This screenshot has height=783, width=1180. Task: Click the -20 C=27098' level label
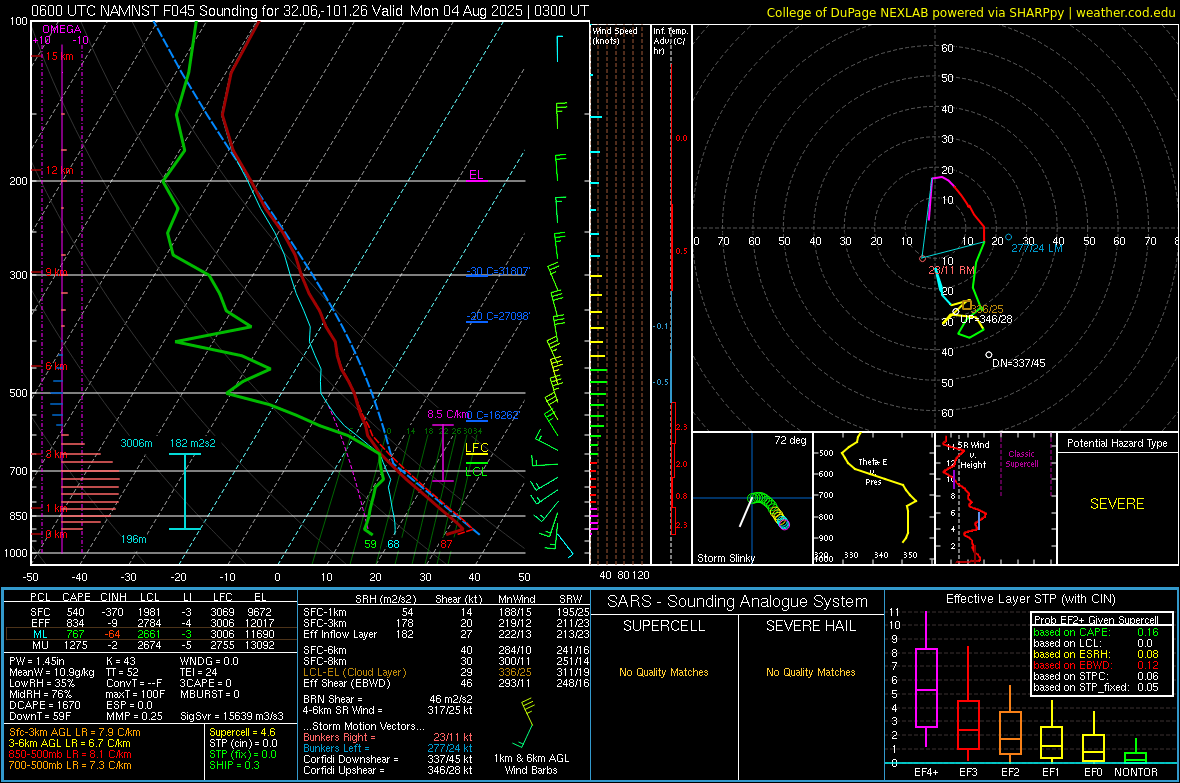coord(498,316)
